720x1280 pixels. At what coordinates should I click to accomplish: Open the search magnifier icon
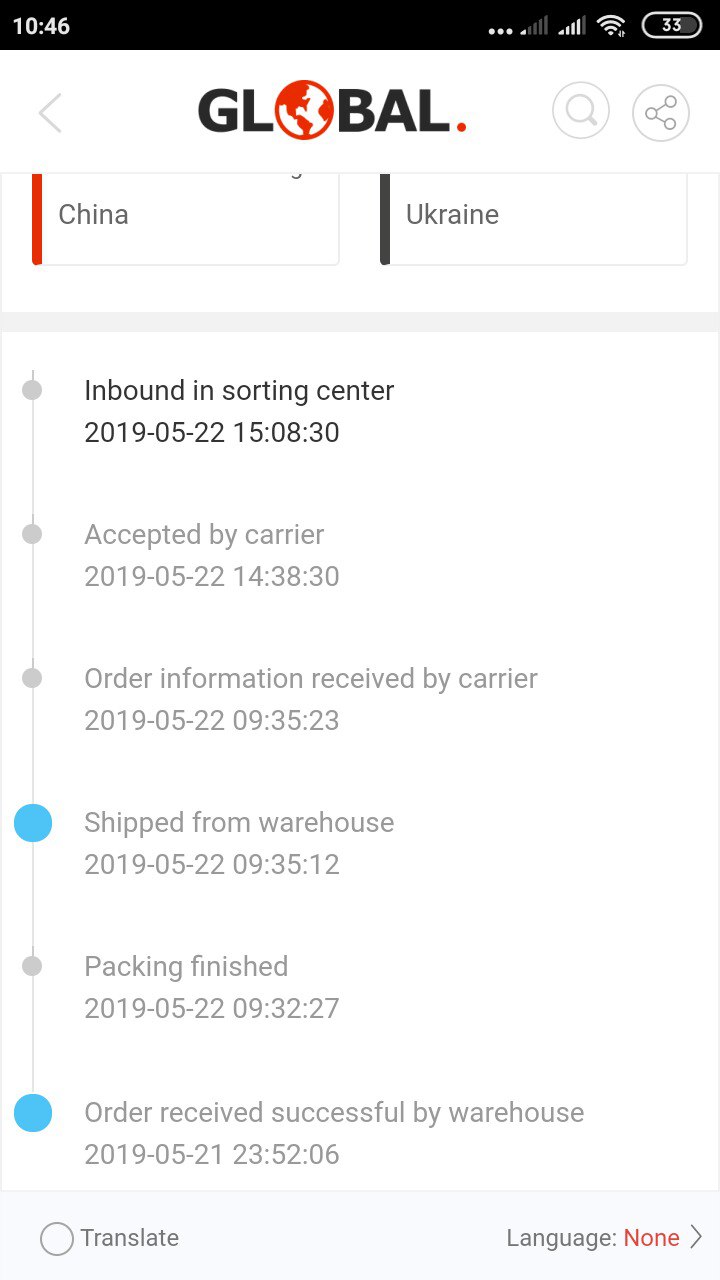click(581, 111)
